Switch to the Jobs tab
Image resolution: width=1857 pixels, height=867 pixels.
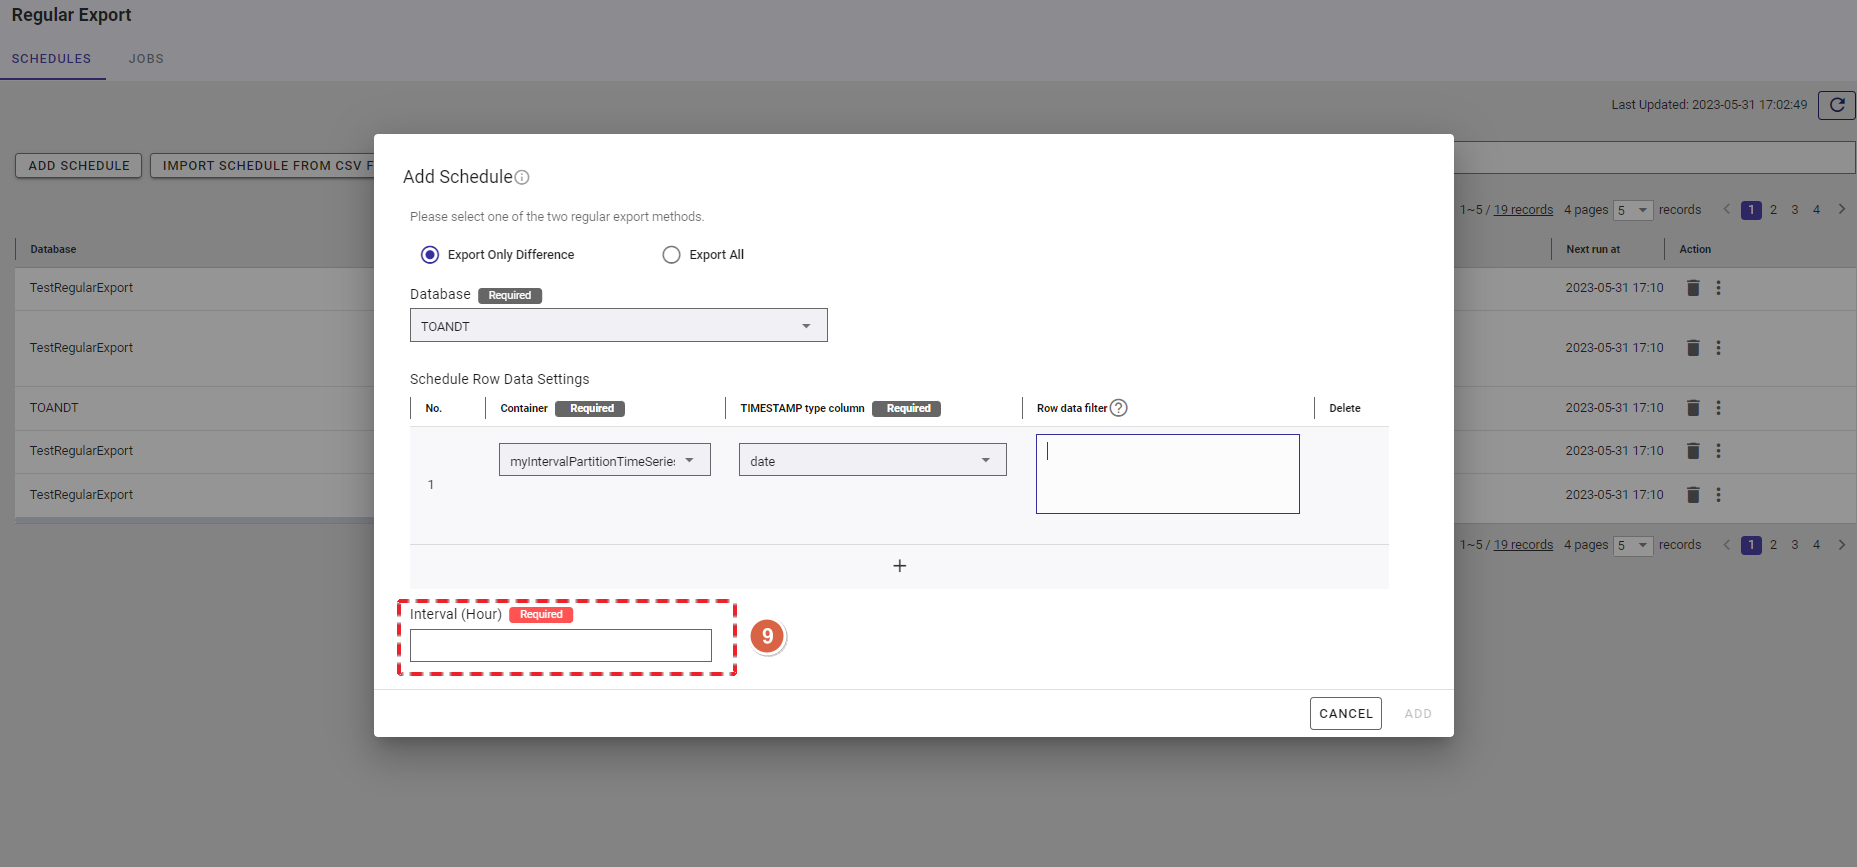[146, 59]
